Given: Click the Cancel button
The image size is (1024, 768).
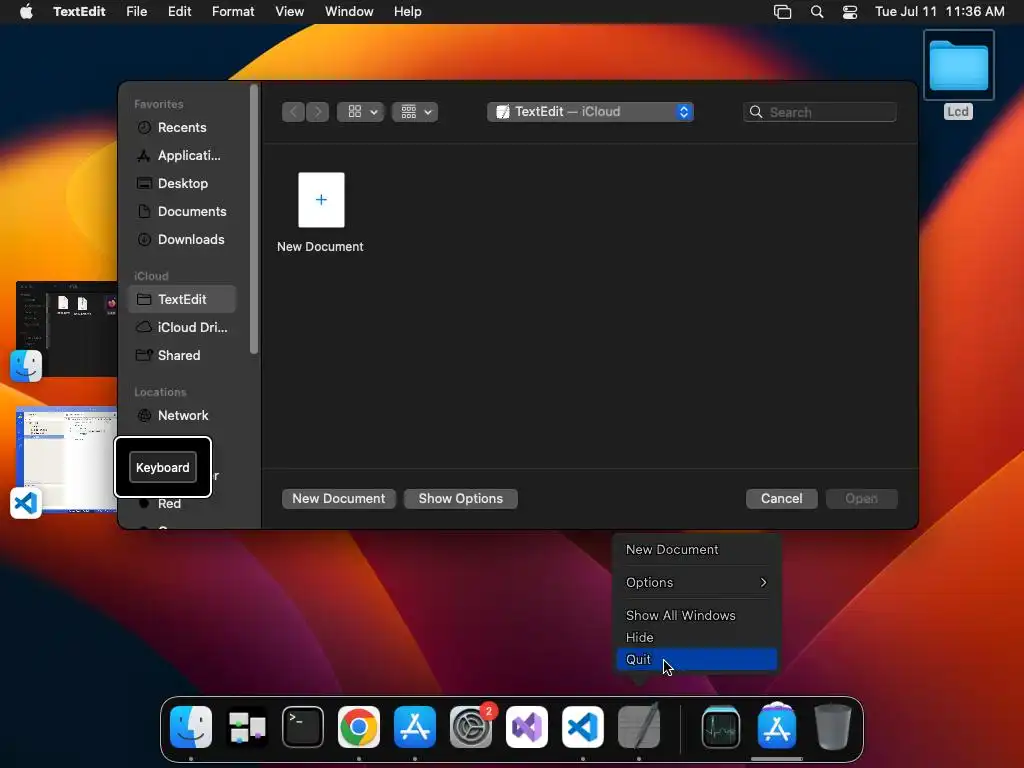Looking at the screenshot, I should (781, 498).
